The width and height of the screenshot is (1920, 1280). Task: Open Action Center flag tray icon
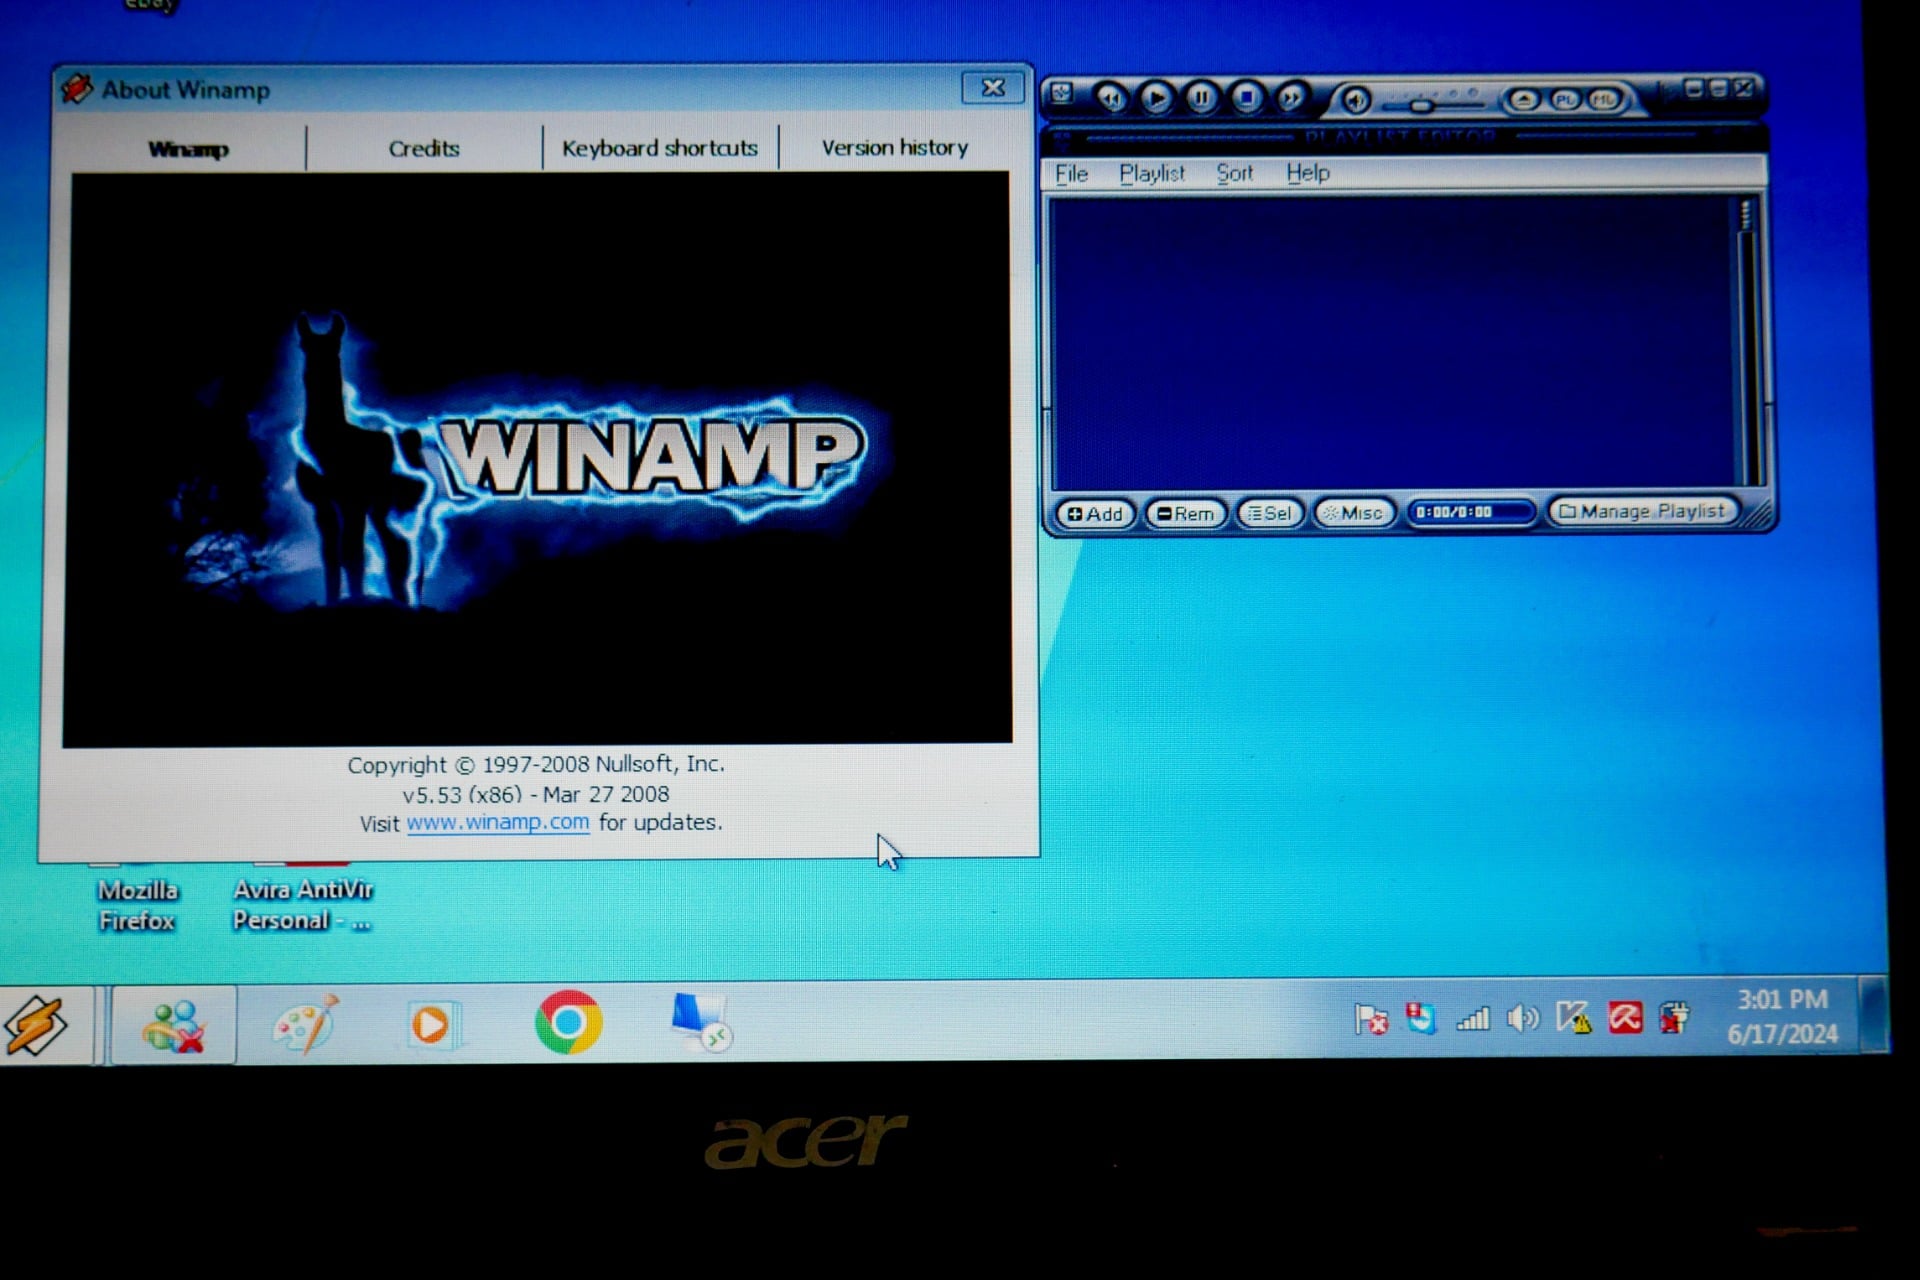coord(1371,1019)
